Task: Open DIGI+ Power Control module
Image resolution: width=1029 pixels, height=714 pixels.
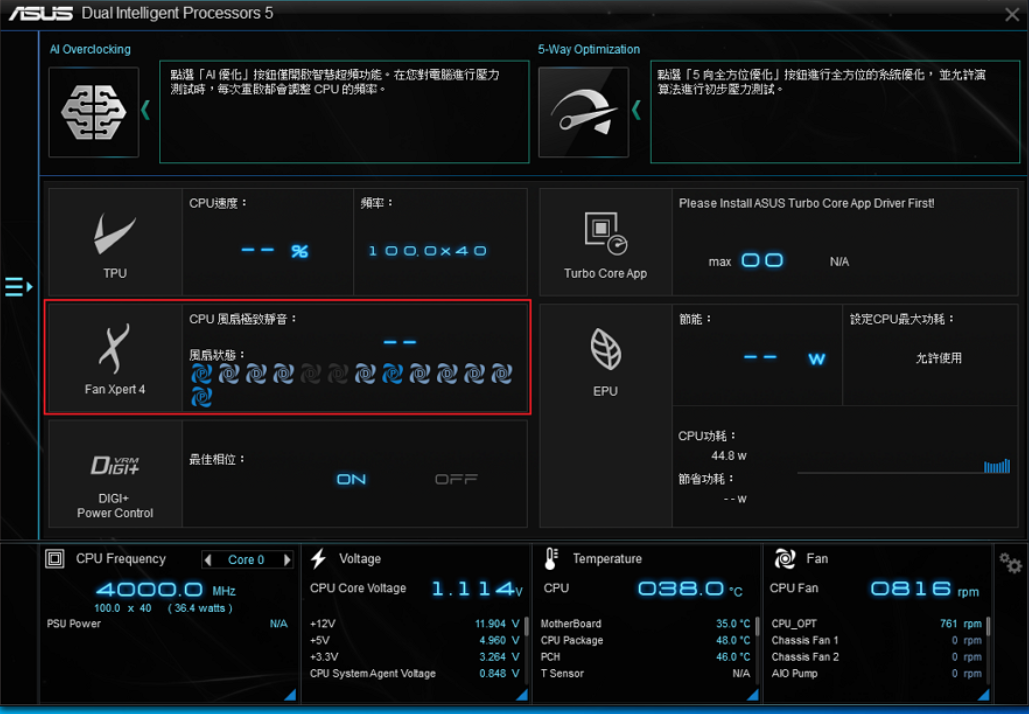Action: click(x=115, y=473)
